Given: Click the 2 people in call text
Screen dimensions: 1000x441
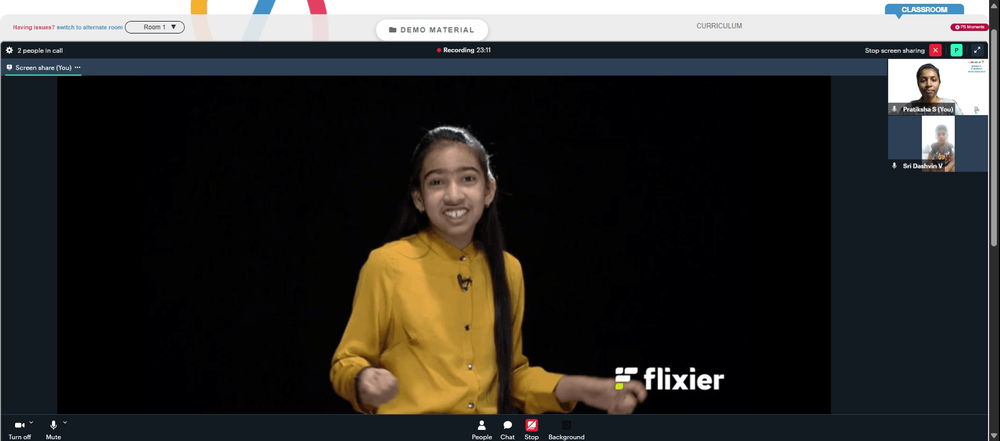Looking at the screenshot, I should coord(40,50).
